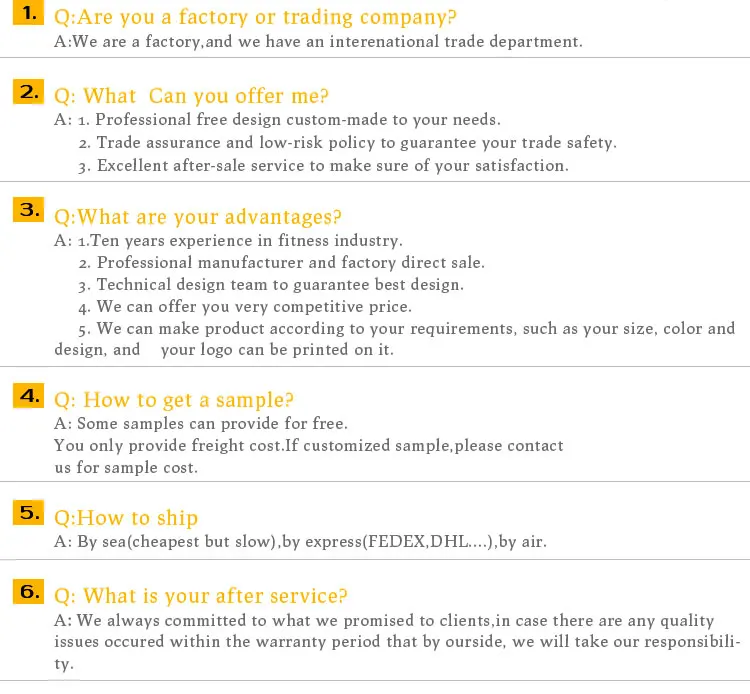Screen dimensions: 750x694
Task: Click the yellow number 5 badge
Action: click(x=29, y=514)
